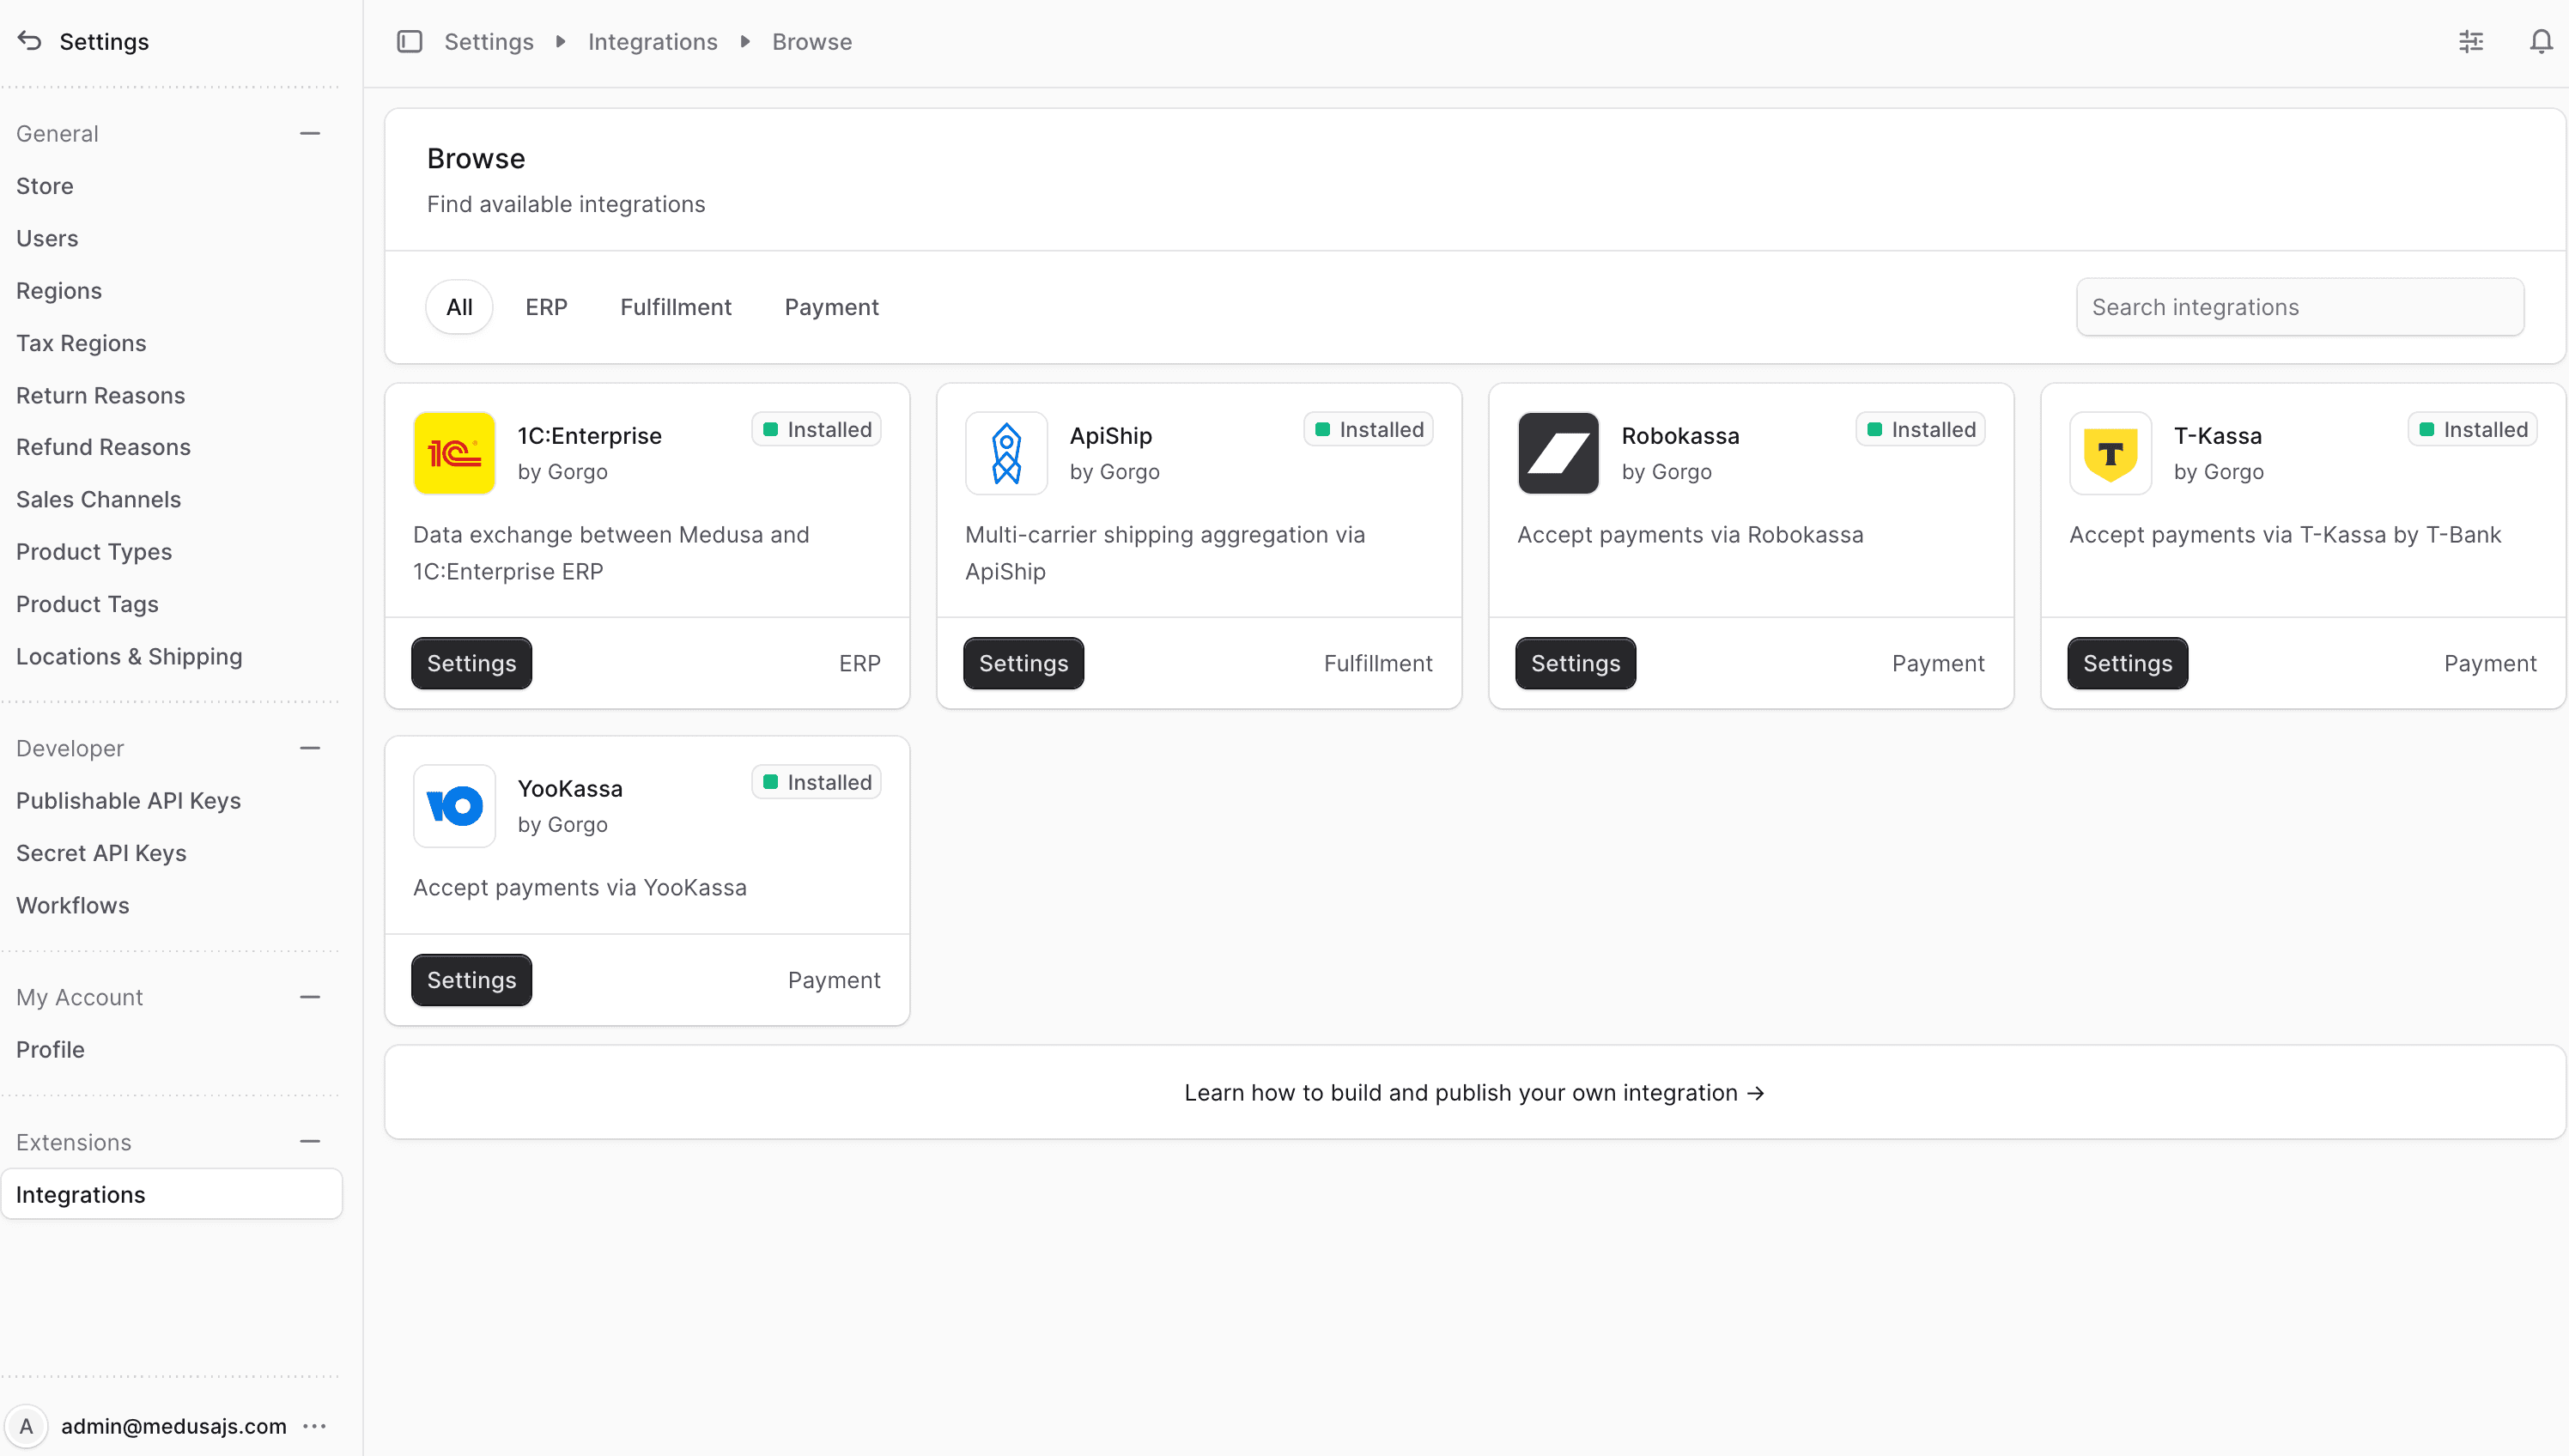Open Settings for Robokassa
This screenshot has width=2569, height=1456.
(1575, 663)
